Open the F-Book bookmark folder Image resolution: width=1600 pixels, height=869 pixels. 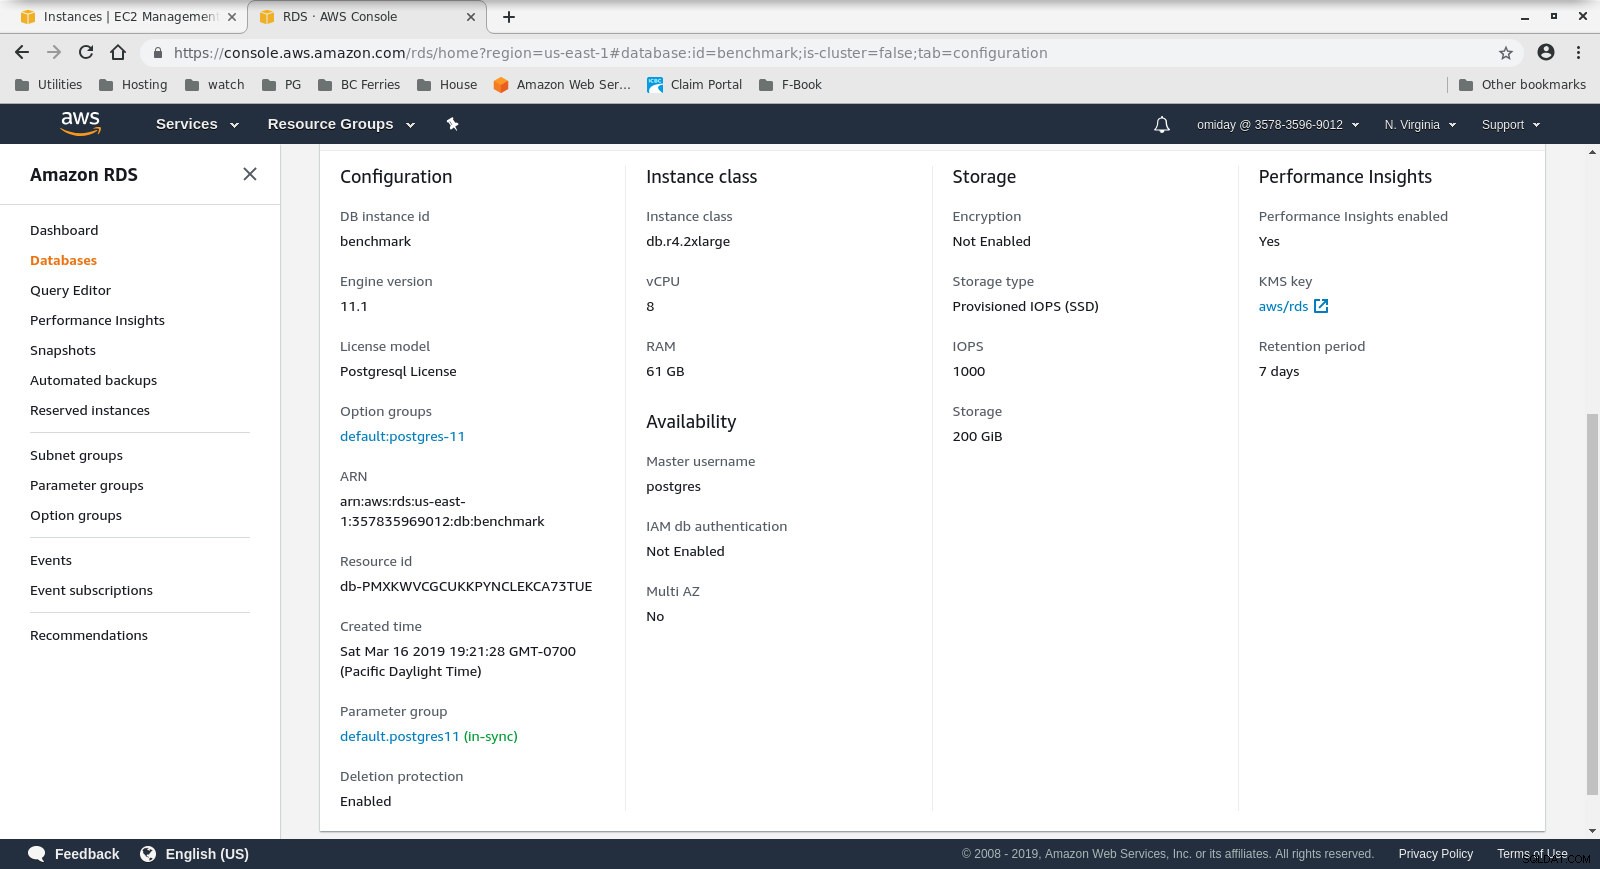[x=790, y=85]
